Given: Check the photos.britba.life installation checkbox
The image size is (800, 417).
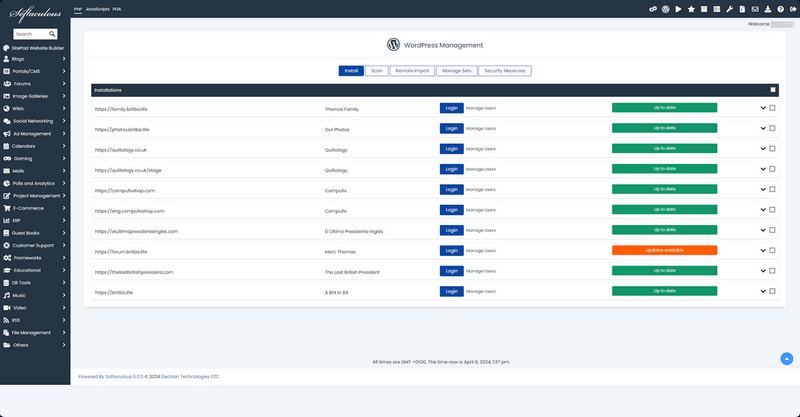Looking at the screenshot, I should pos(772,128).
